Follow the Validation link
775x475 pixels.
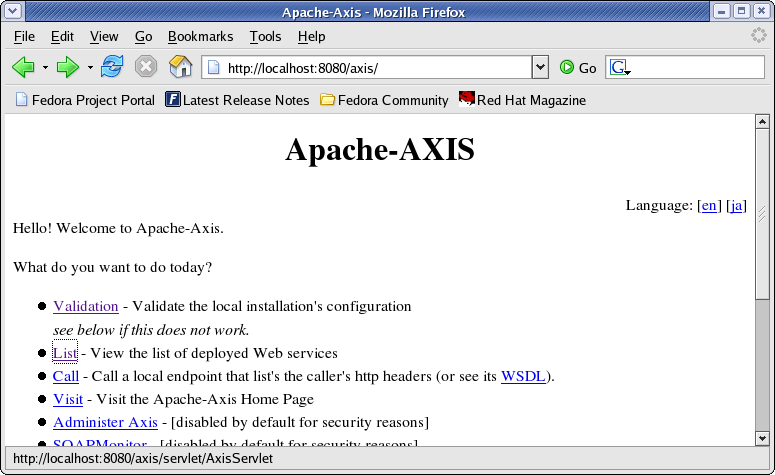(86, 306)
